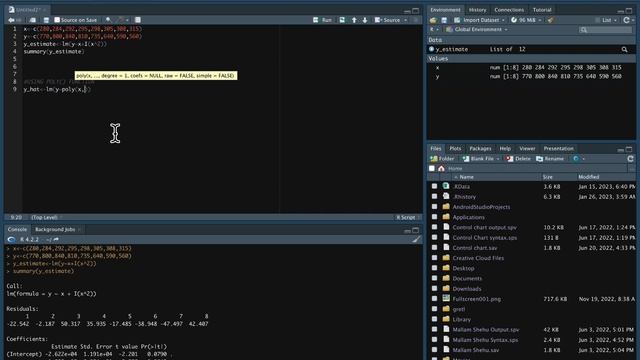Click the Source button

pos(388,20)
